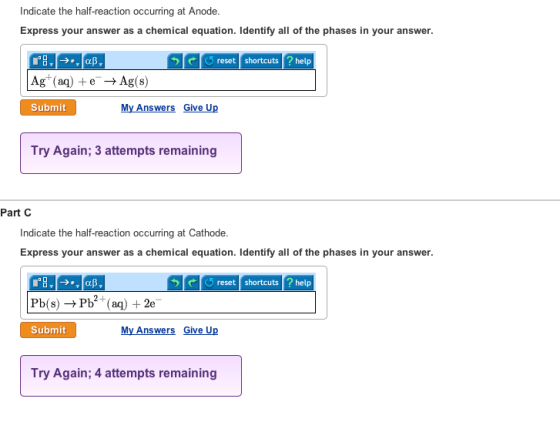Submit the Cathode half-reaction answer
The width and height of the screenshot is (560, 422).
pos(48,330)
